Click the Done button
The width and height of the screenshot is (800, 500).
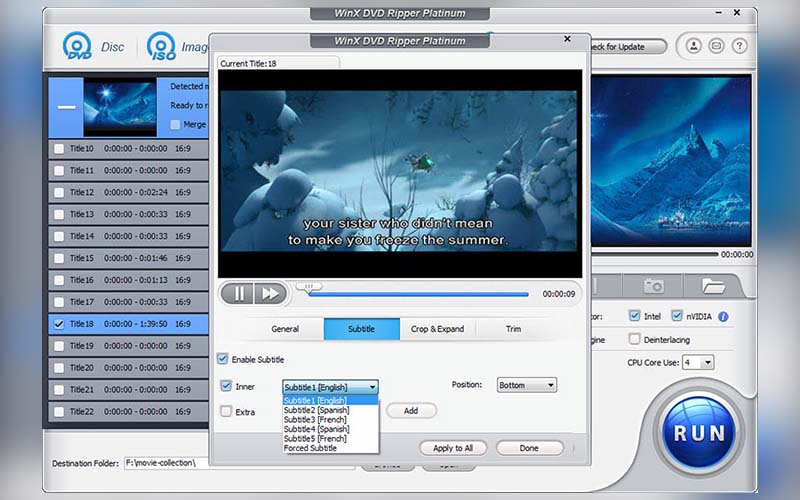tap(530, 448)
